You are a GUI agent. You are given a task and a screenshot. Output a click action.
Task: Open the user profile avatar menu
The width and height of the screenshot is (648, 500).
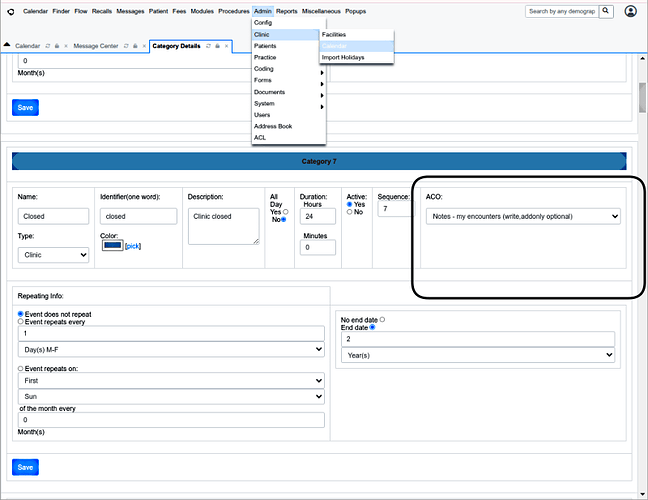[x=630, y=11]
